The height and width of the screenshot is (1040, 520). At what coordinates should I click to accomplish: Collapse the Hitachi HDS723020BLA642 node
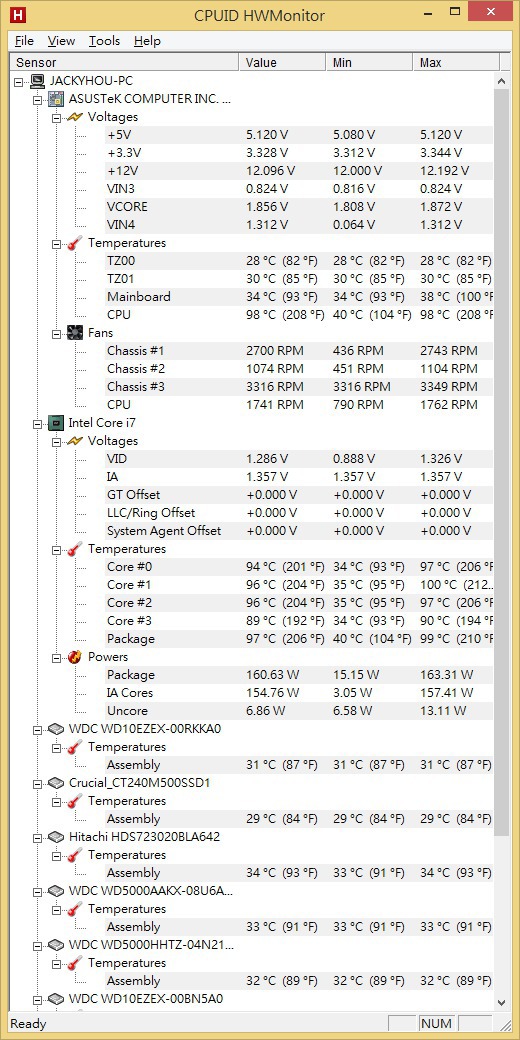coord(38,838)
